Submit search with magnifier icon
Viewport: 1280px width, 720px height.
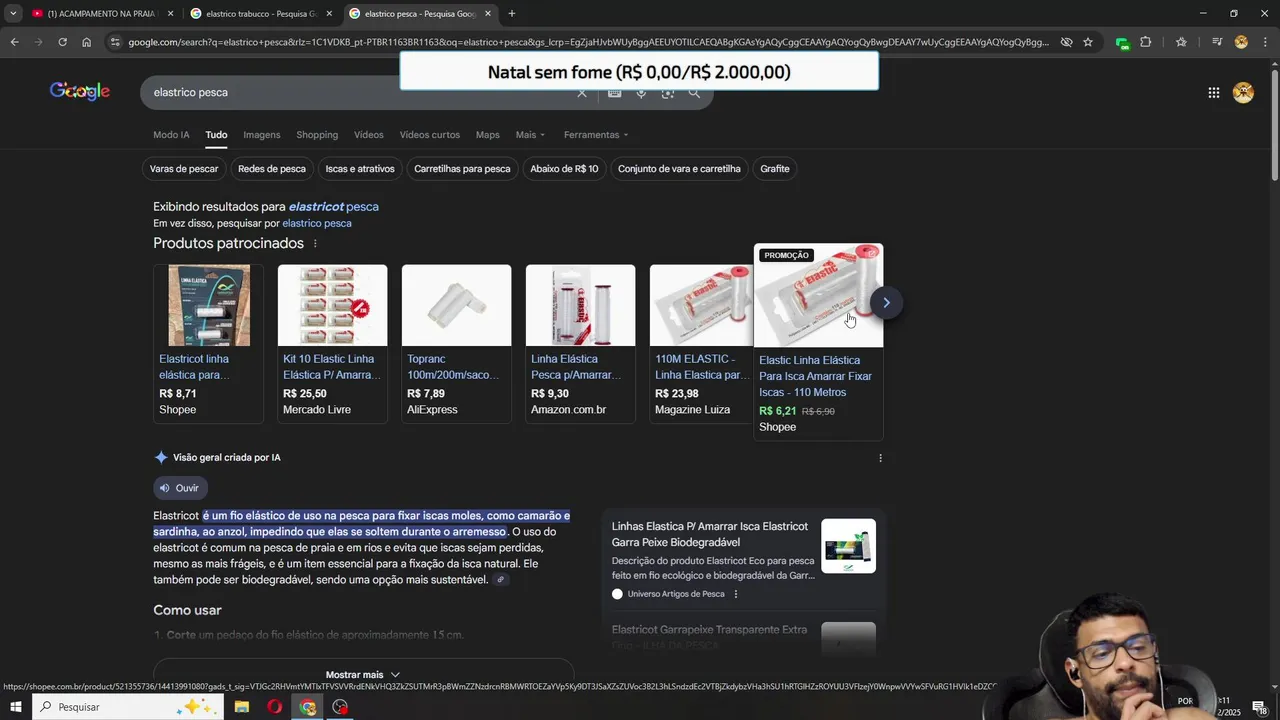(694, 93)
